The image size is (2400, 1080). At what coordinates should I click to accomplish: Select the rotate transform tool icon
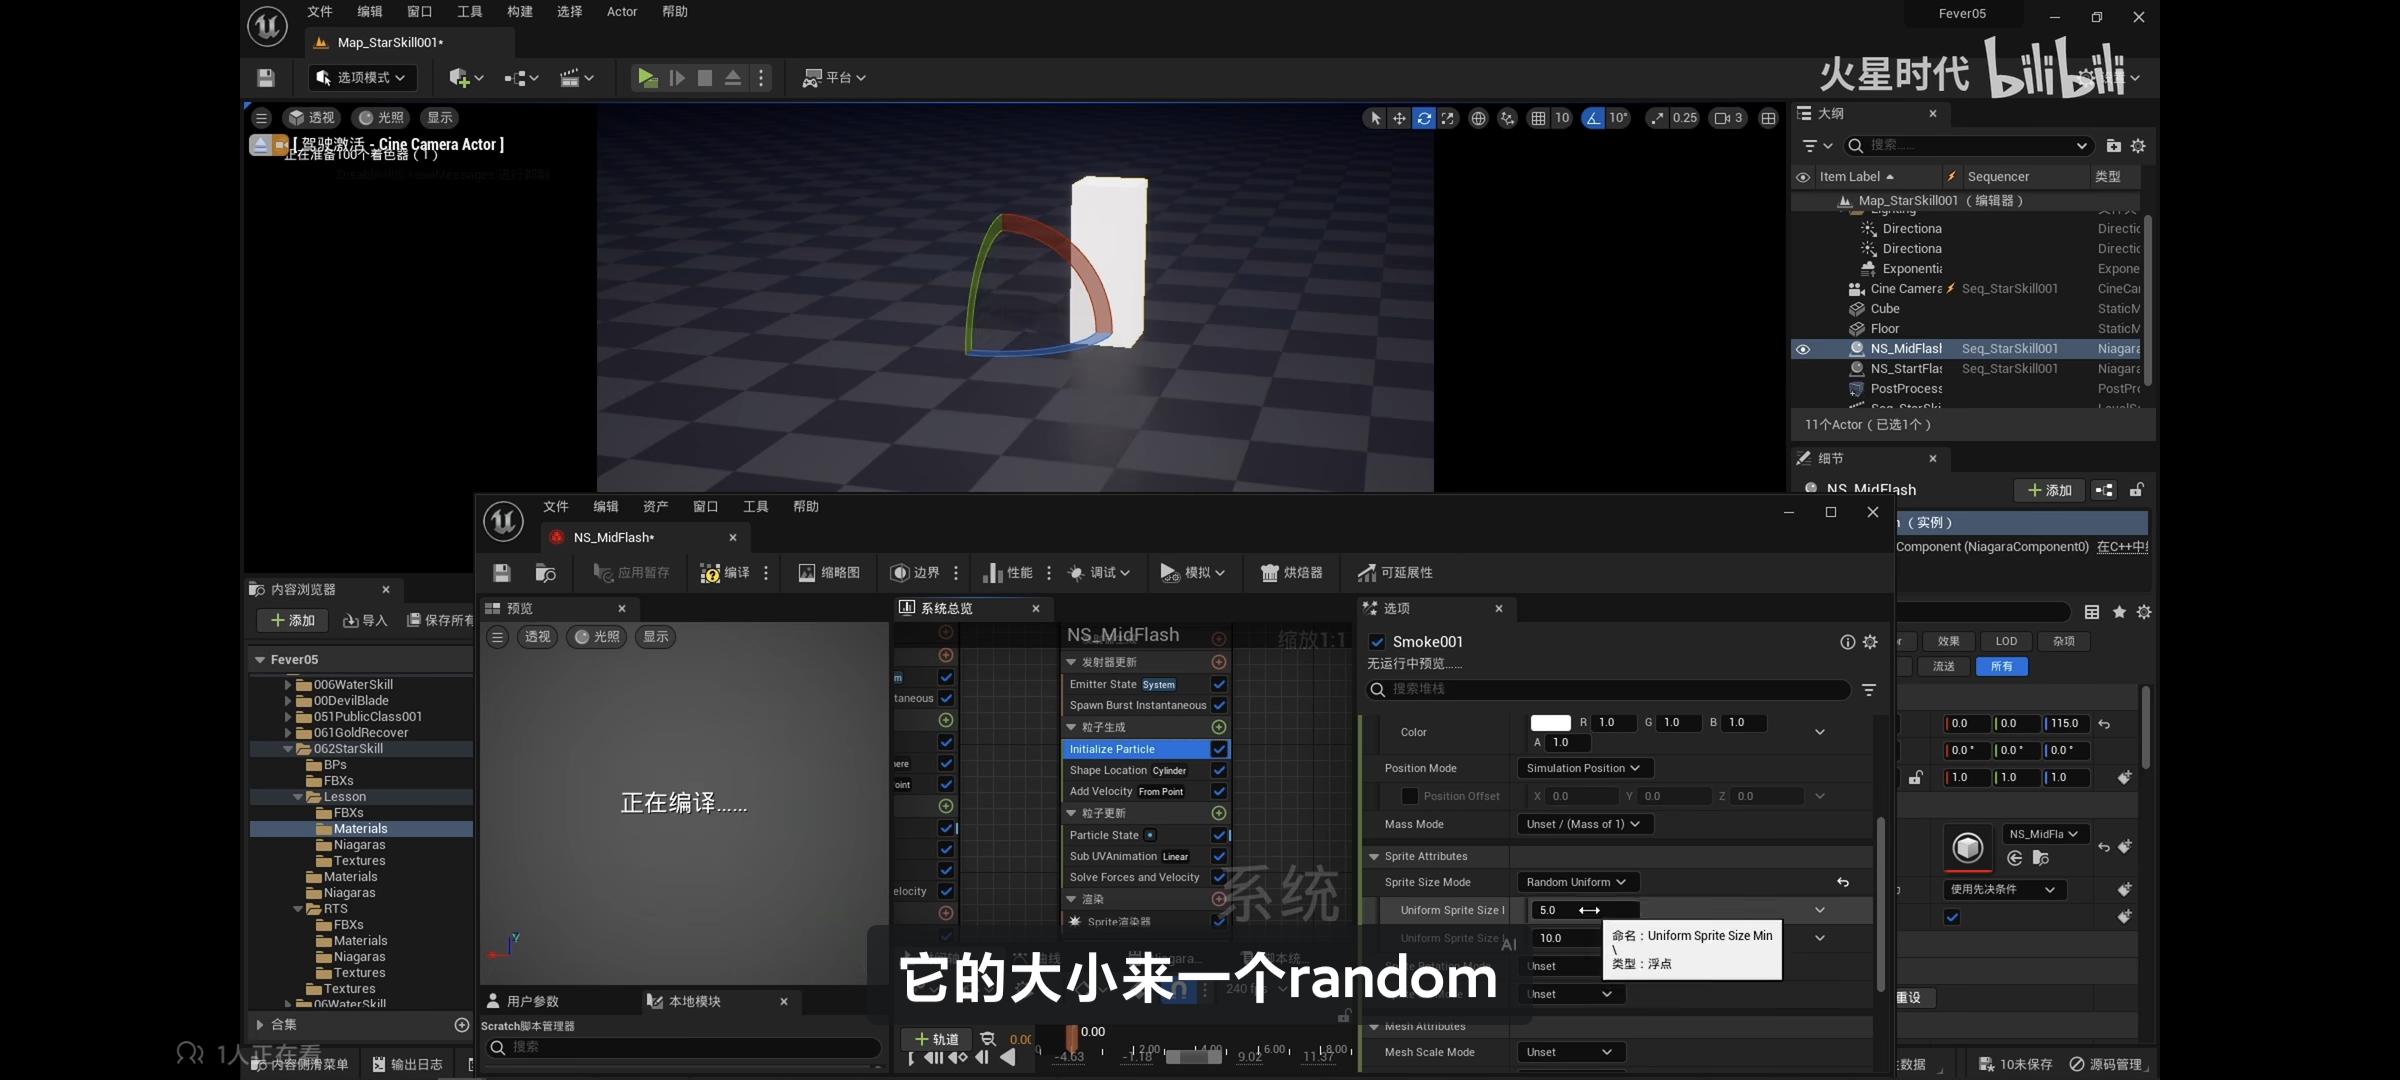pos(1423,118)
